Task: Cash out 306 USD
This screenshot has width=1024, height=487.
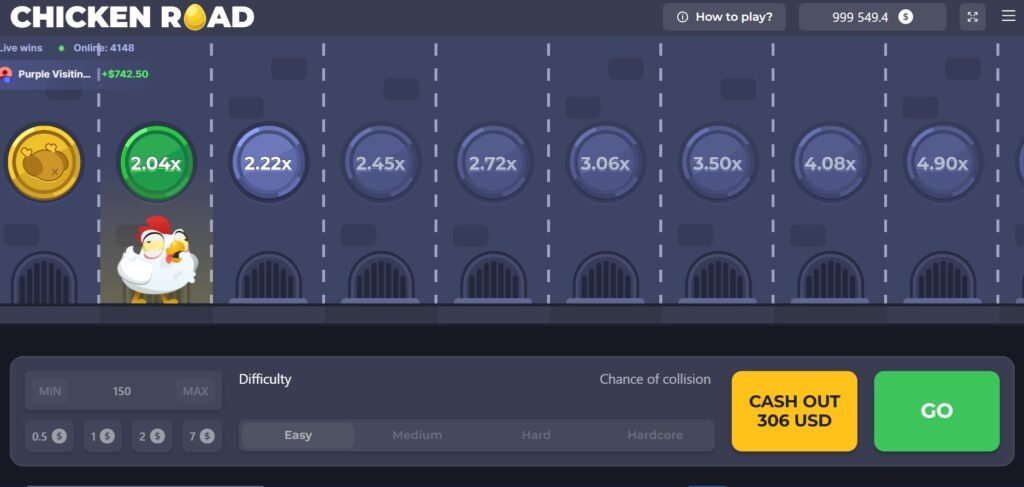Action: click(794, 411)
